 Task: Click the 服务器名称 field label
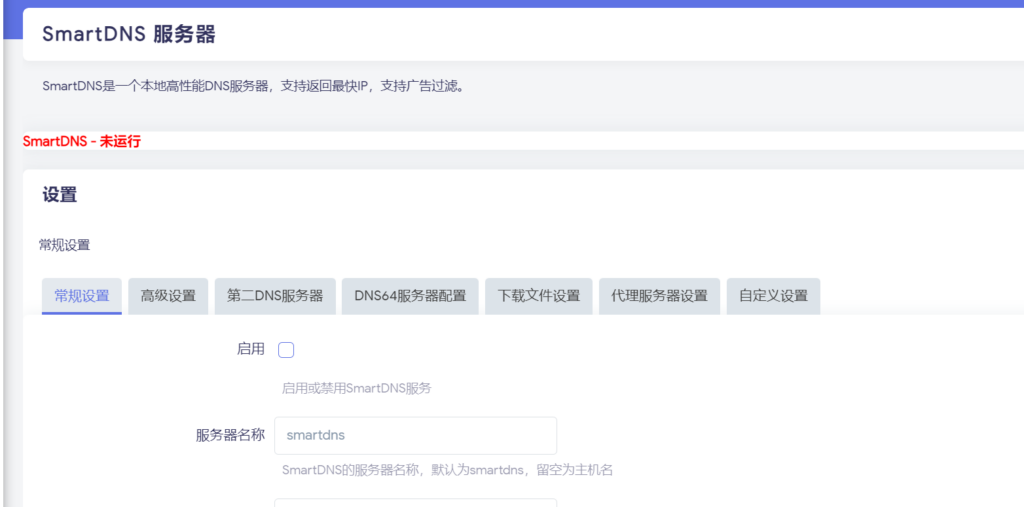231,436
